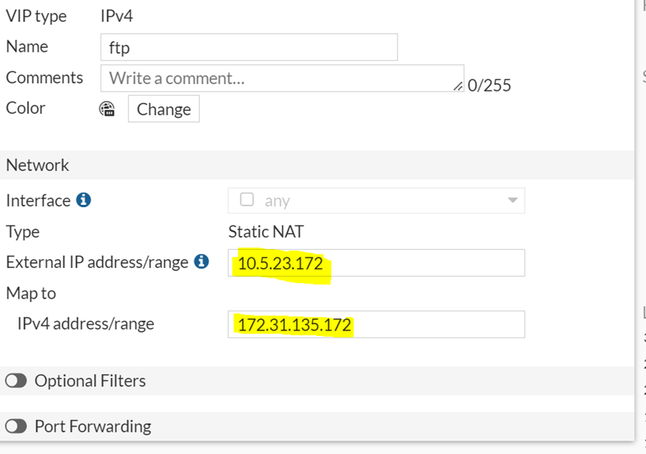
Task: Click the Optional Filters label text
Action: 90,381
